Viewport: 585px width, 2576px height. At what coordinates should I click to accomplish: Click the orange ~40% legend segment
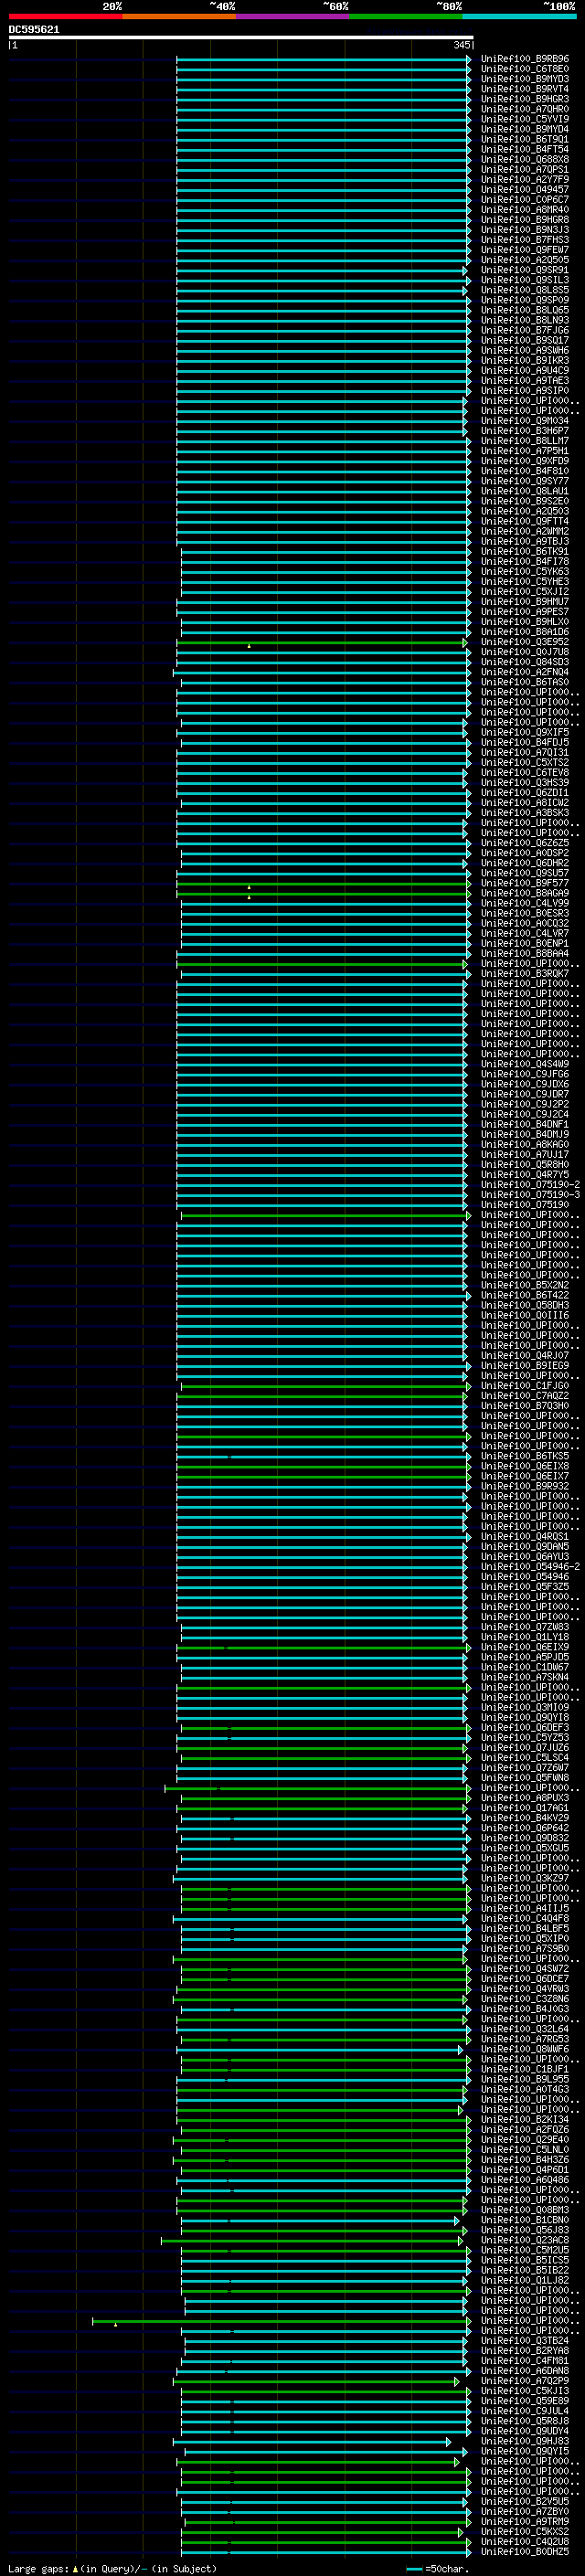point(179,17)
